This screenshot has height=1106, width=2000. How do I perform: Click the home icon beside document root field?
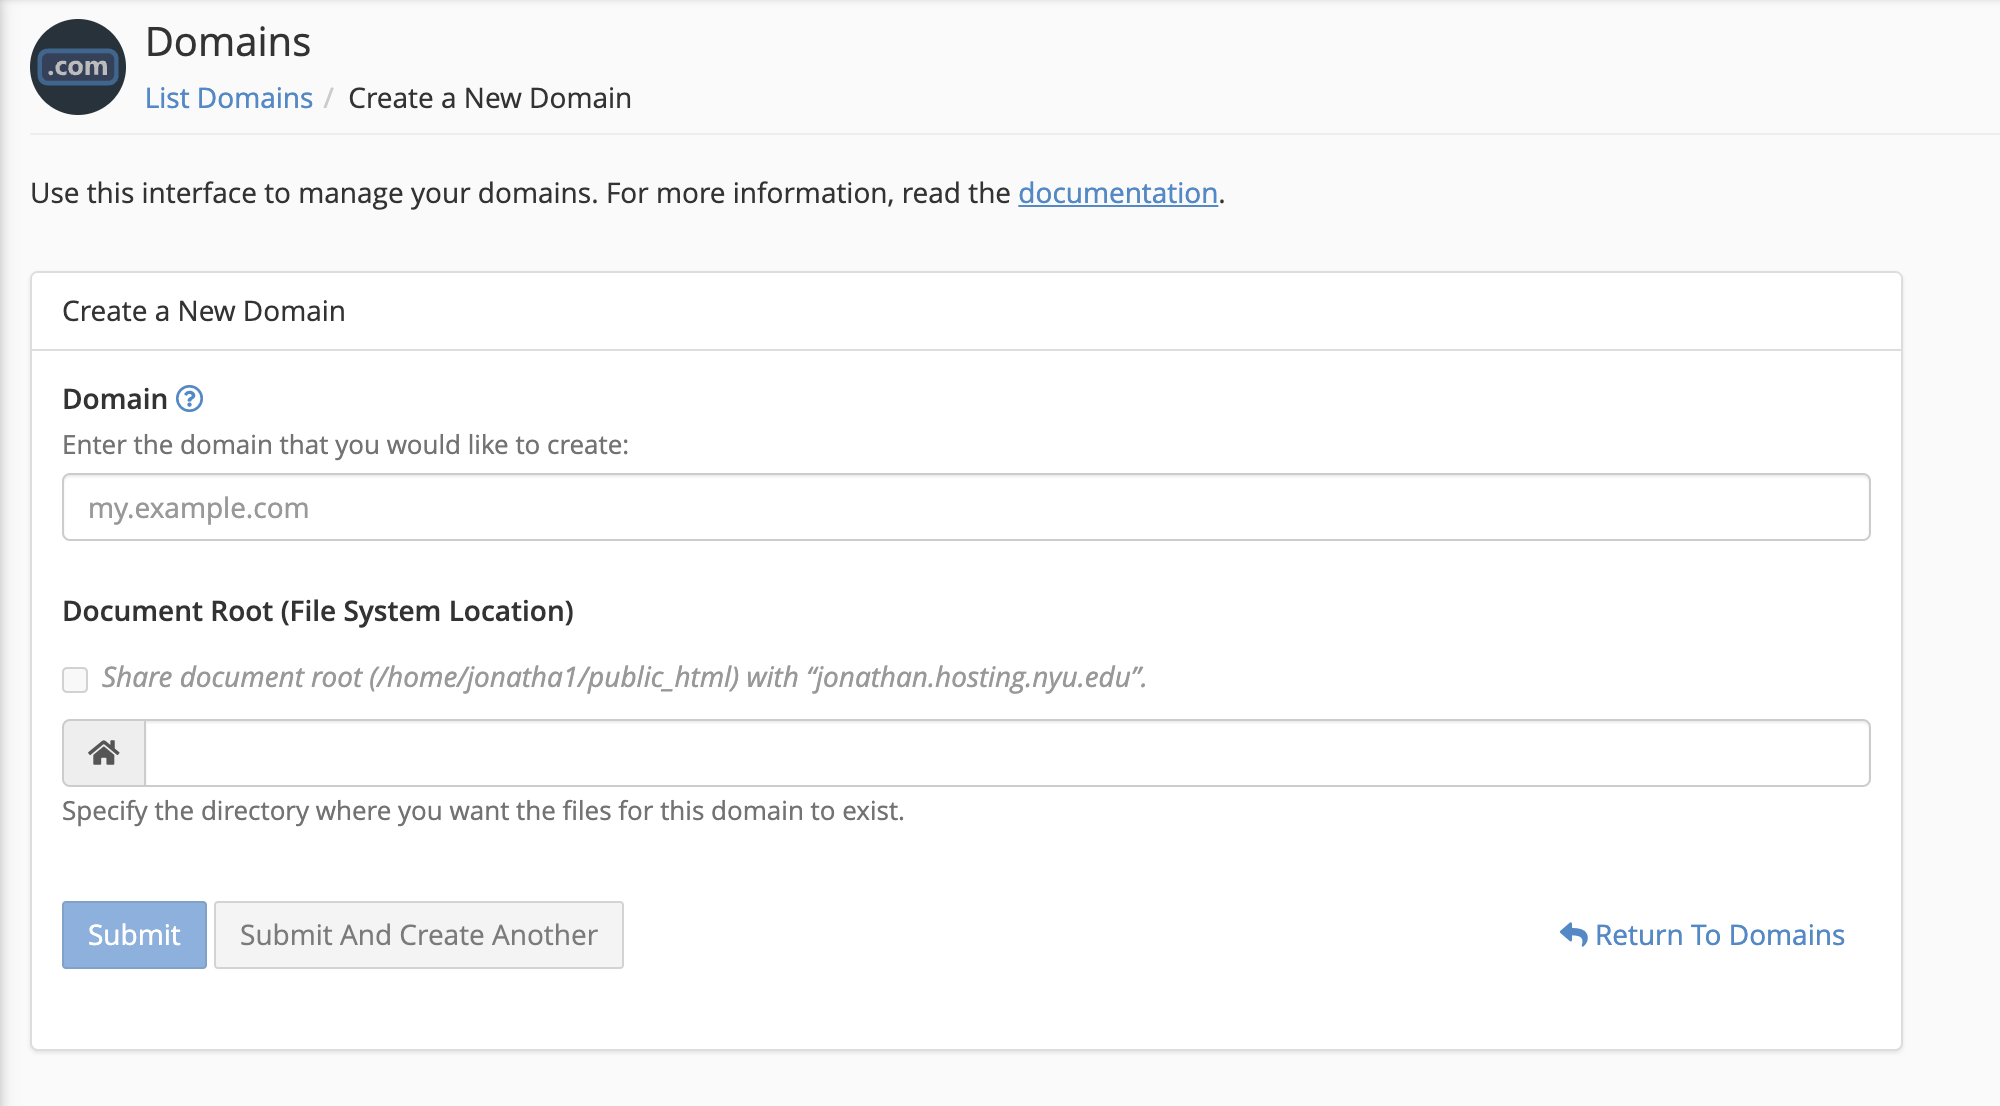[x=104, y=753]
